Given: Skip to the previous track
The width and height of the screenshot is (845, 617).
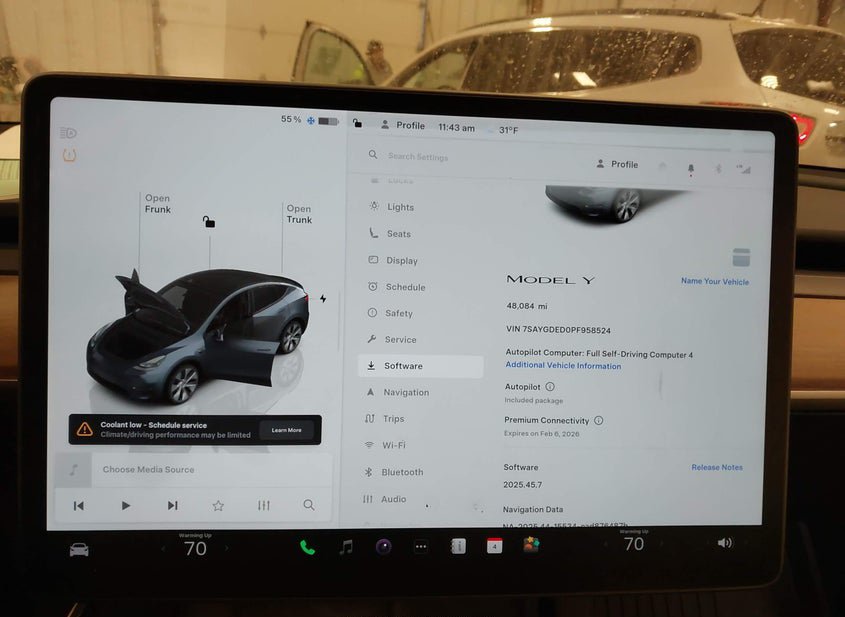Looking at the screenshot, I should 79,505.
